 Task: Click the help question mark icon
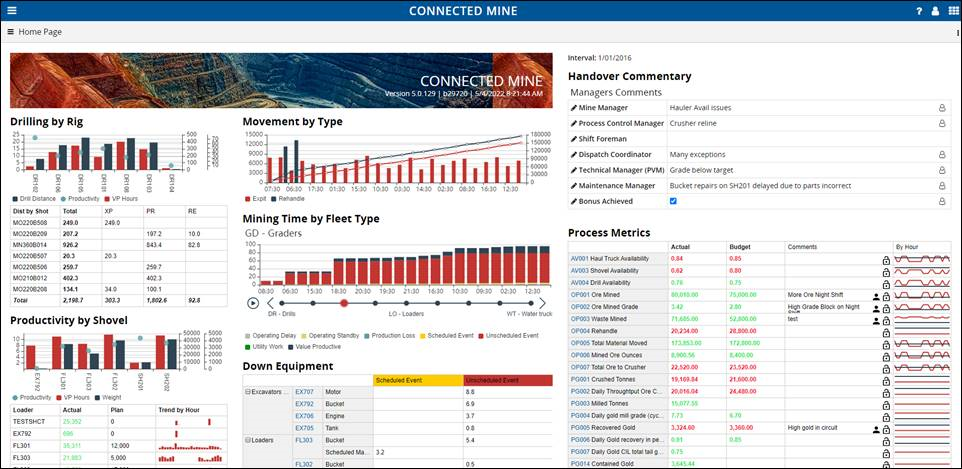(918, 10)
